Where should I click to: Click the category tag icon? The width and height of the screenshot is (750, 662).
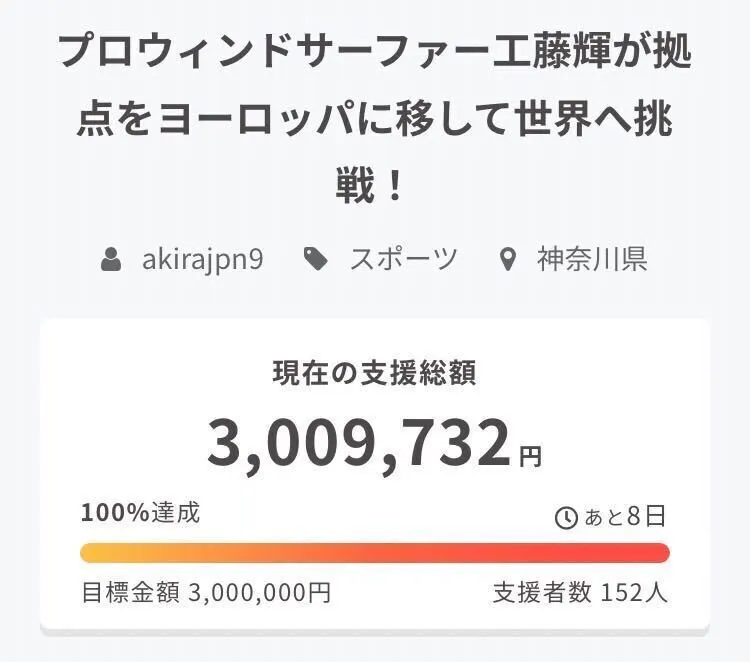pyautogui.click(x=316, y=260)
